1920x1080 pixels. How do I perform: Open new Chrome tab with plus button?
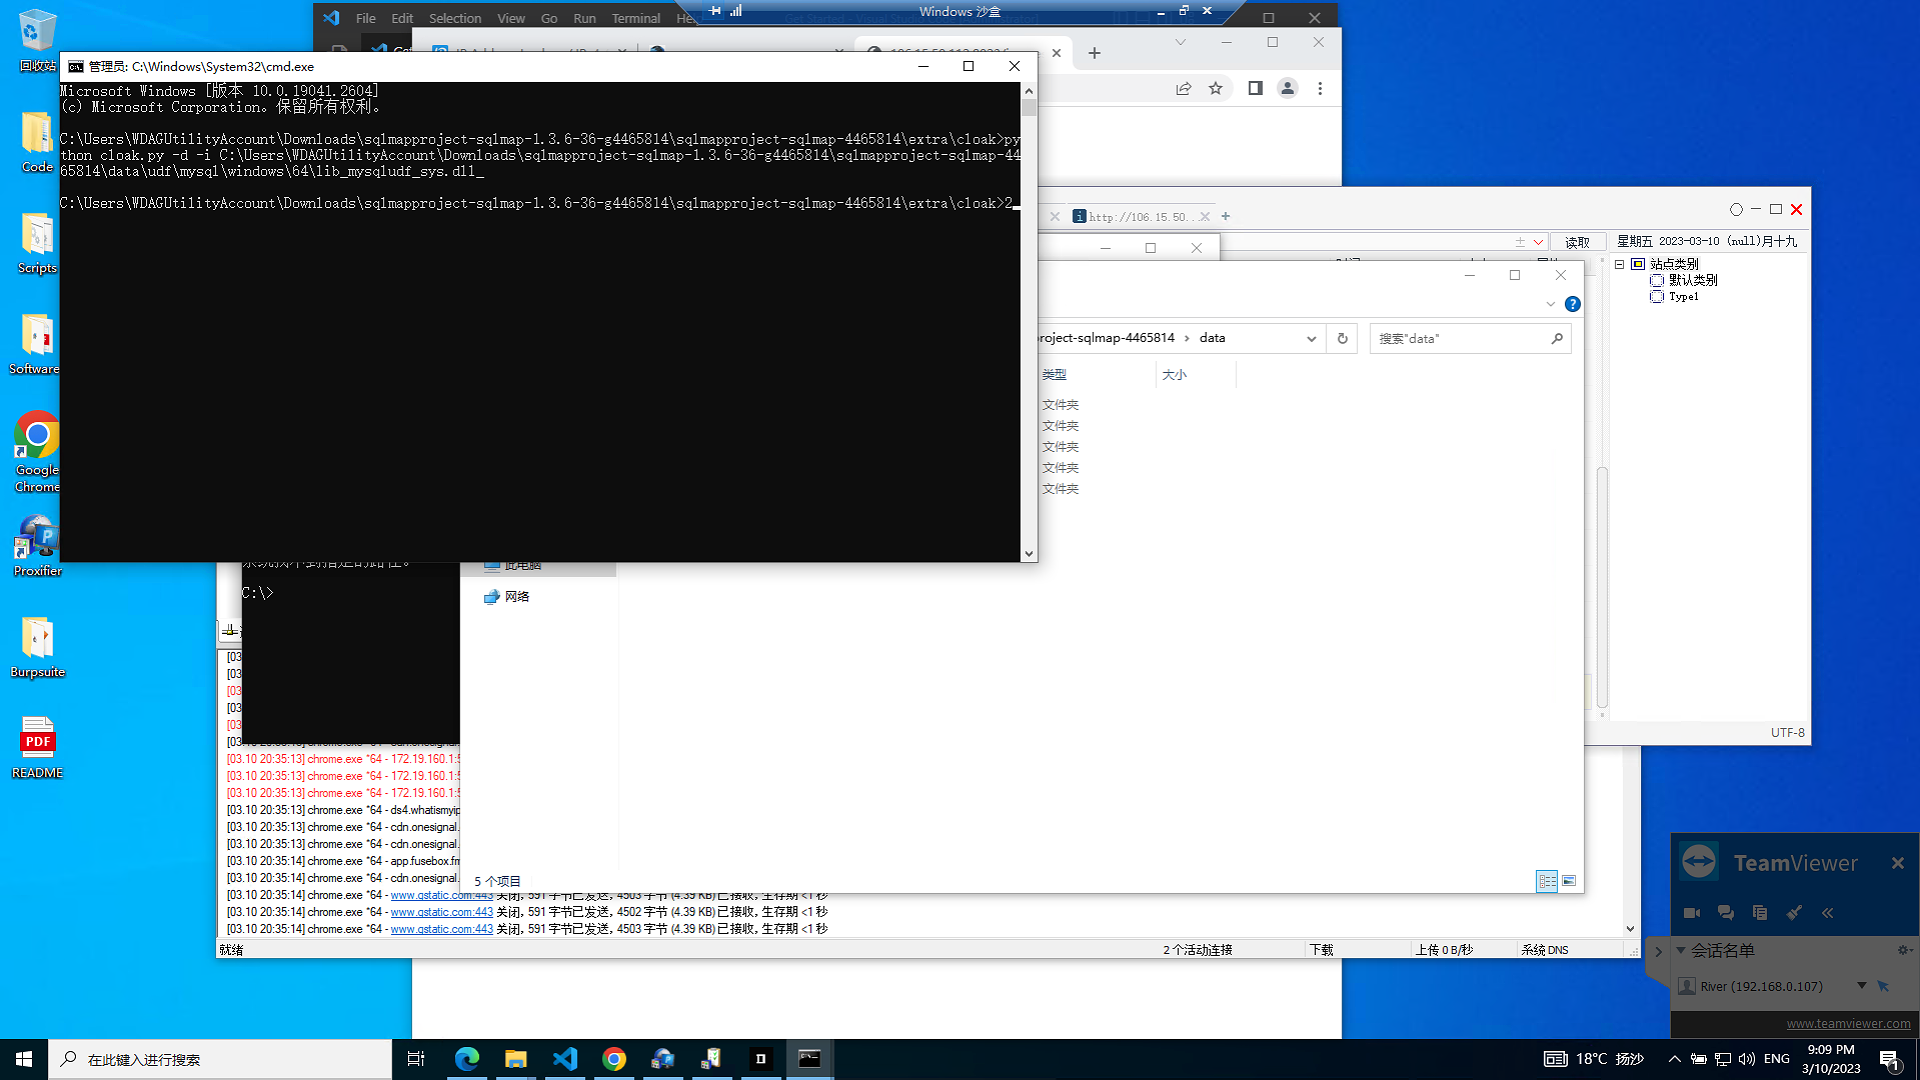[1094, 53]
